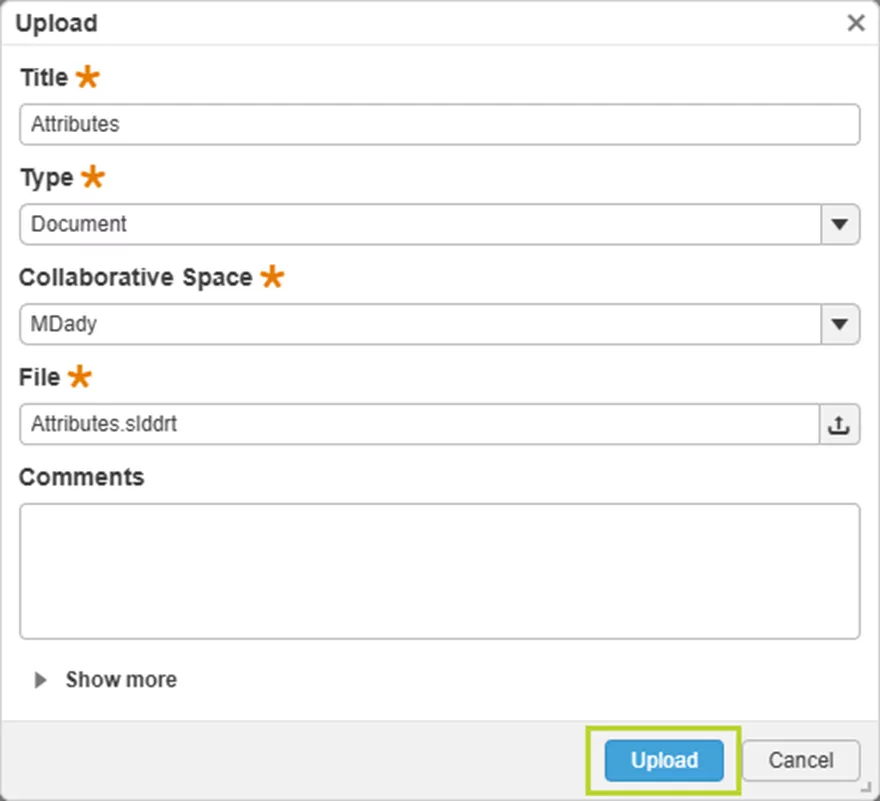
Task: Click the X to close the Upload dialog
Action: pos(856,22)
